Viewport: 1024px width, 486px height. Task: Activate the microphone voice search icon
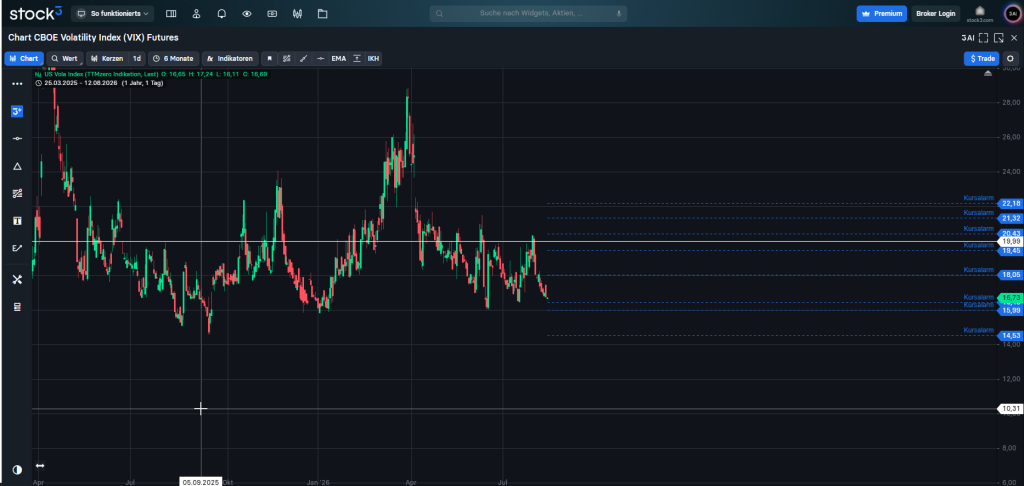click(618, 13)
